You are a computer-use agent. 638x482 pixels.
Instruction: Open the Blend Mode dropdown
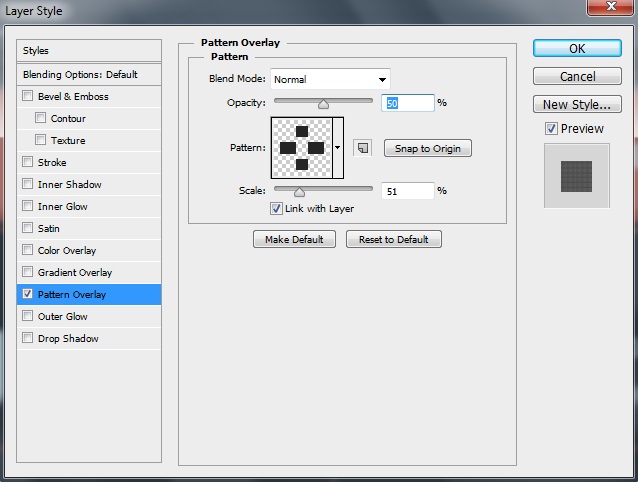[x=330, y=80]
